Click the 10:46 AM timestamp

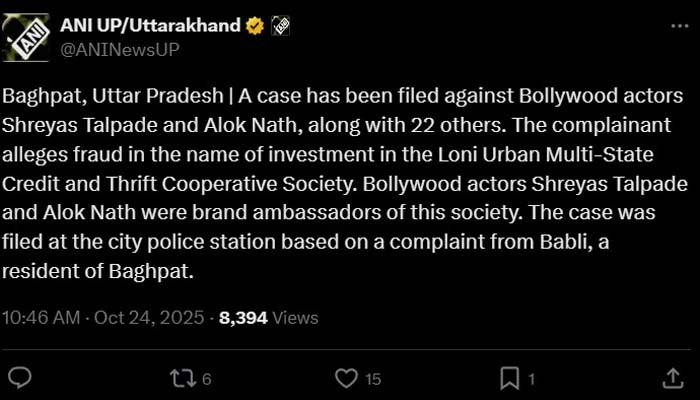41,319
